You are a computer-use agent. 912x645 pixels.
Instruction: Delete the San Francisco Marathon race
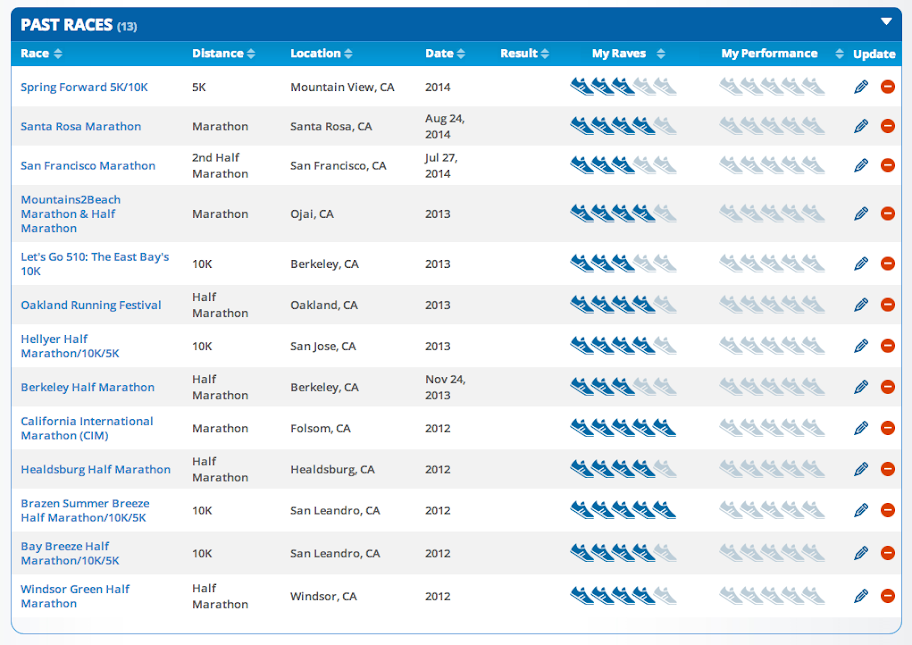click(x=888, y=165)
